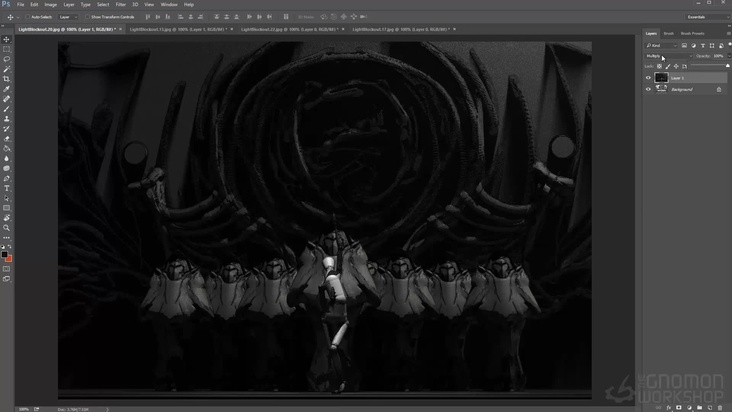Select the Path Selection tool

pos(7,198)
